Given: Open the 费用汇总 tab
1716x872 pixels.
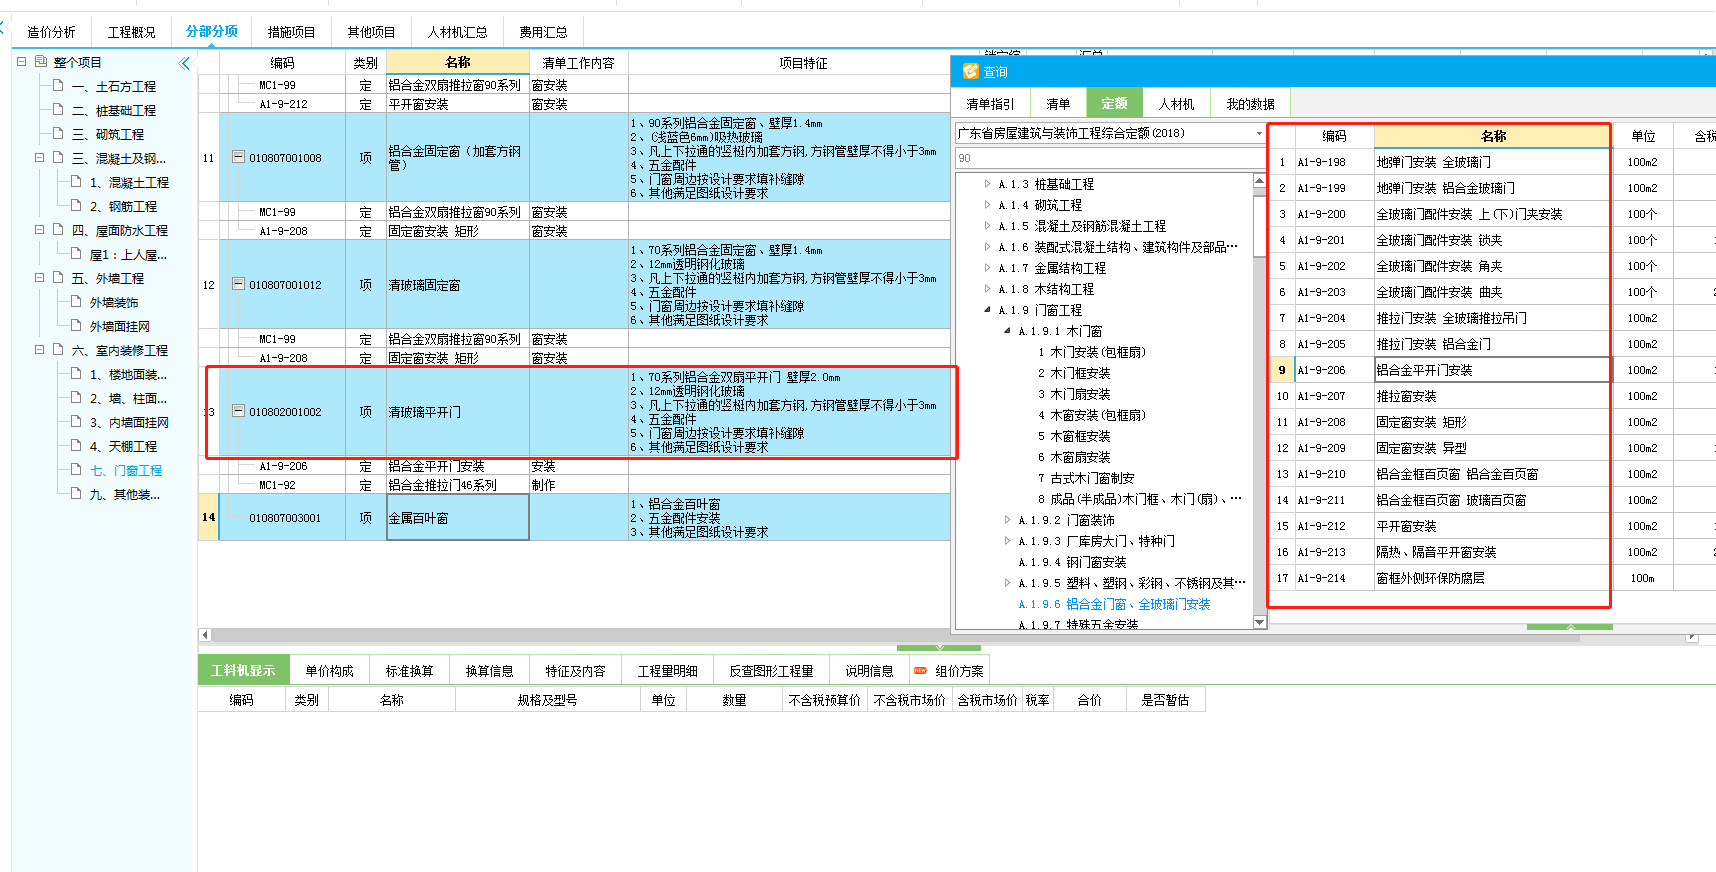Looking at the screenshot, I should click(543, 32).
